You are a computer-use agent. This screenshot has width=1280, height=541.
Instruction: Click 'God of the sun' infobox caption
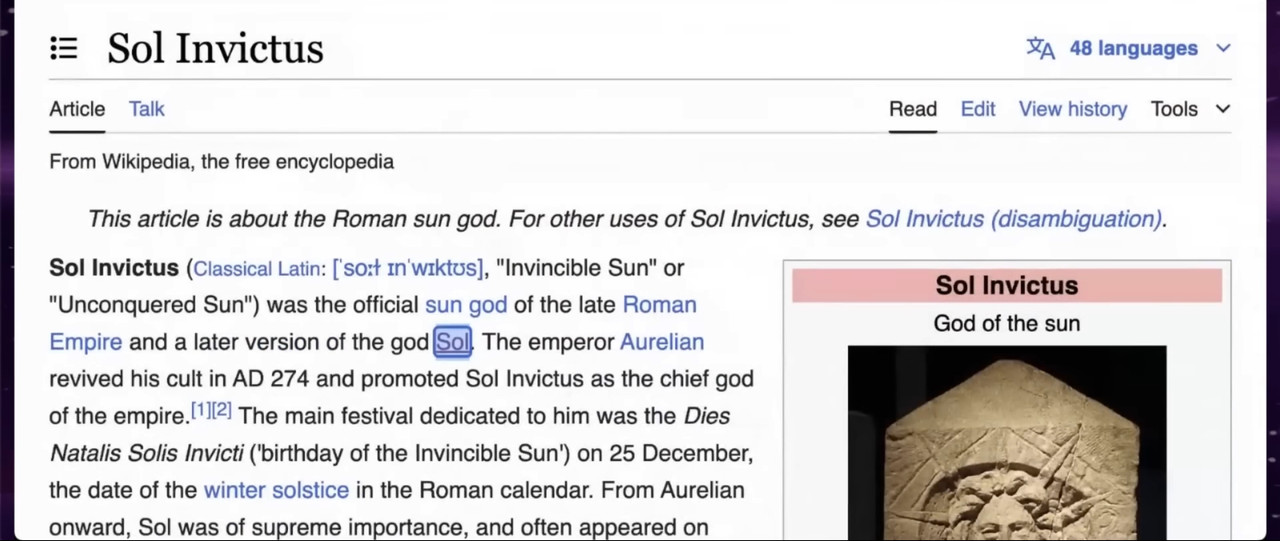click(x=1007, y=323)
